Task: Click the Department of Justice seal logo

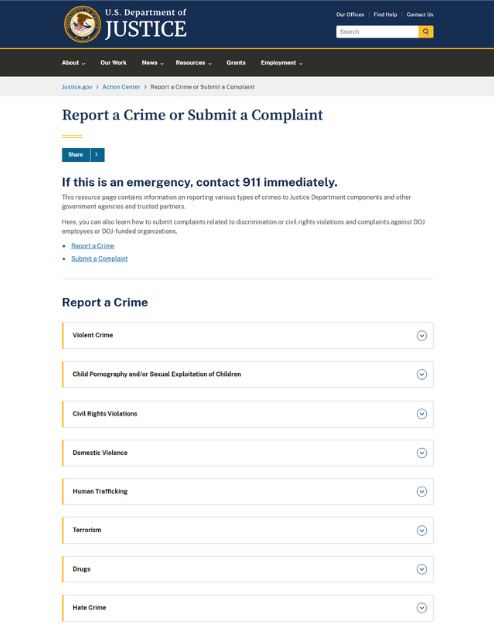Action: pos(82,24)
